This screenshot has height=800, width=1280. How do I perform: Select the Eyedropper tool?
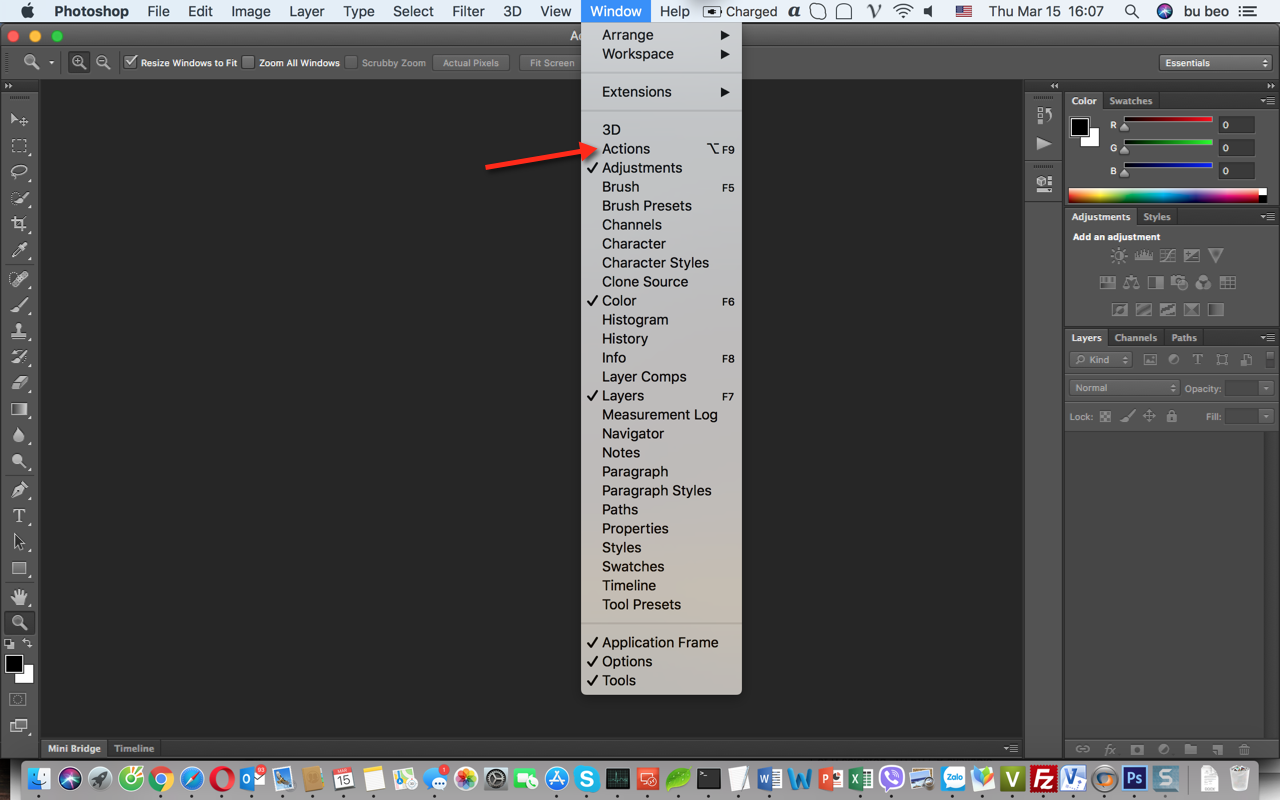click(19, 251)
